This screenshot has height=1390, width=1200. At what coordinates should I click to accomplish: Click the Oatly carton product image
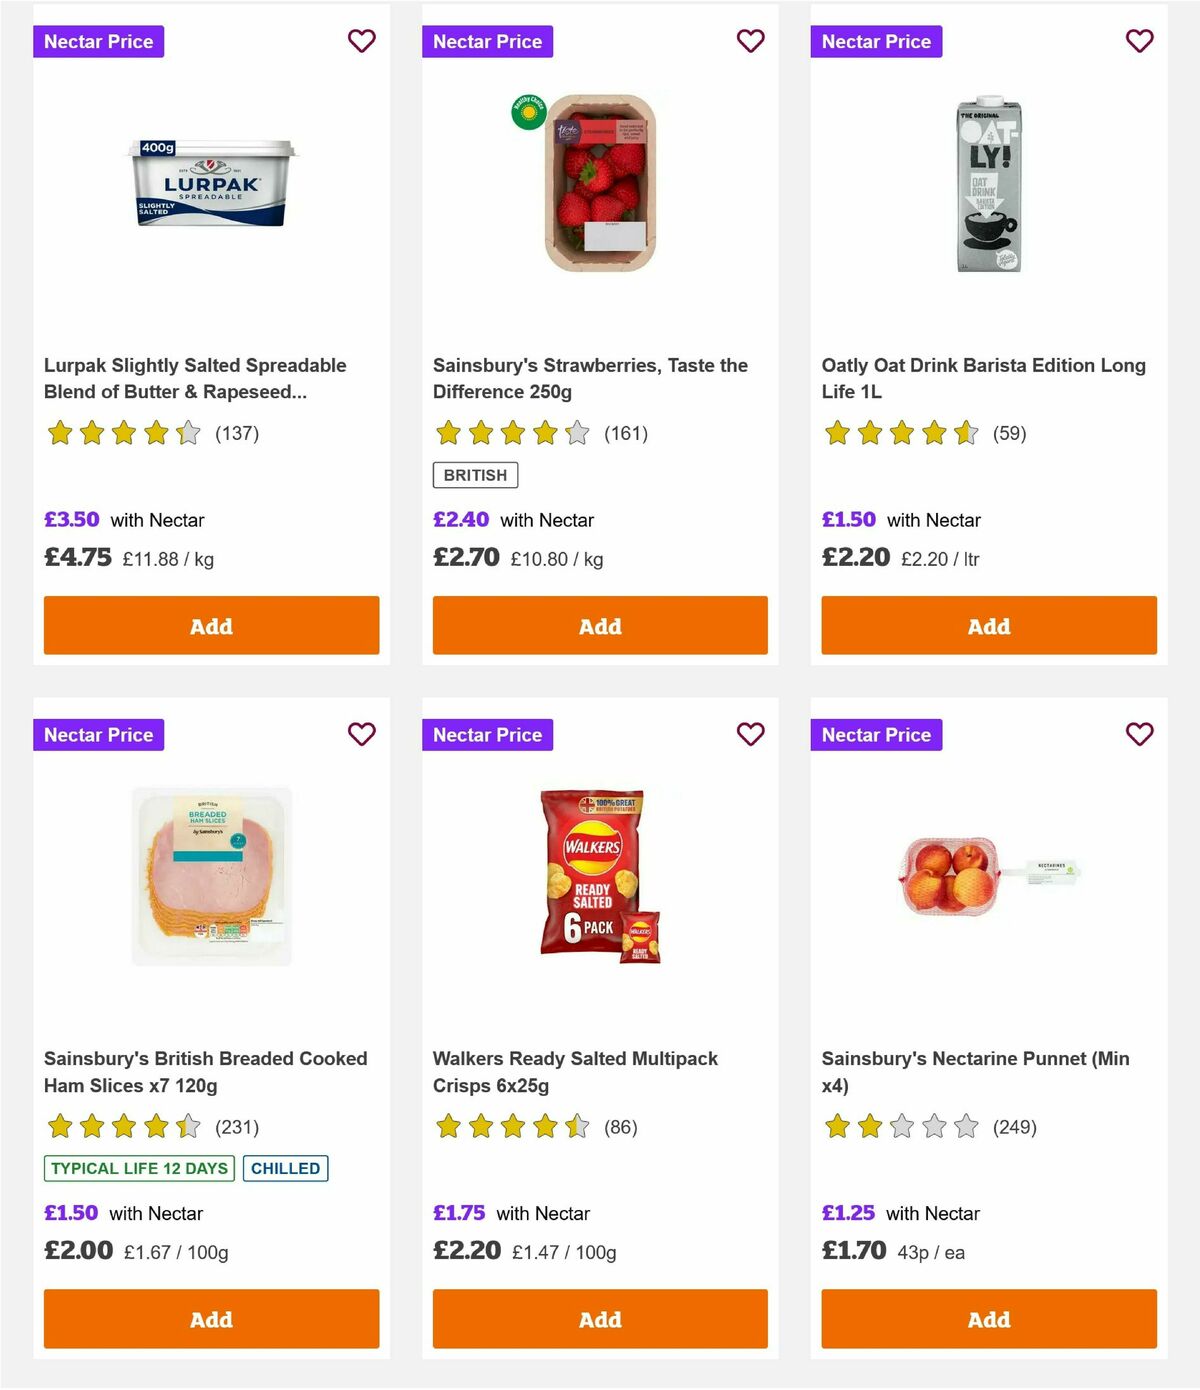(x=988, y=185)
